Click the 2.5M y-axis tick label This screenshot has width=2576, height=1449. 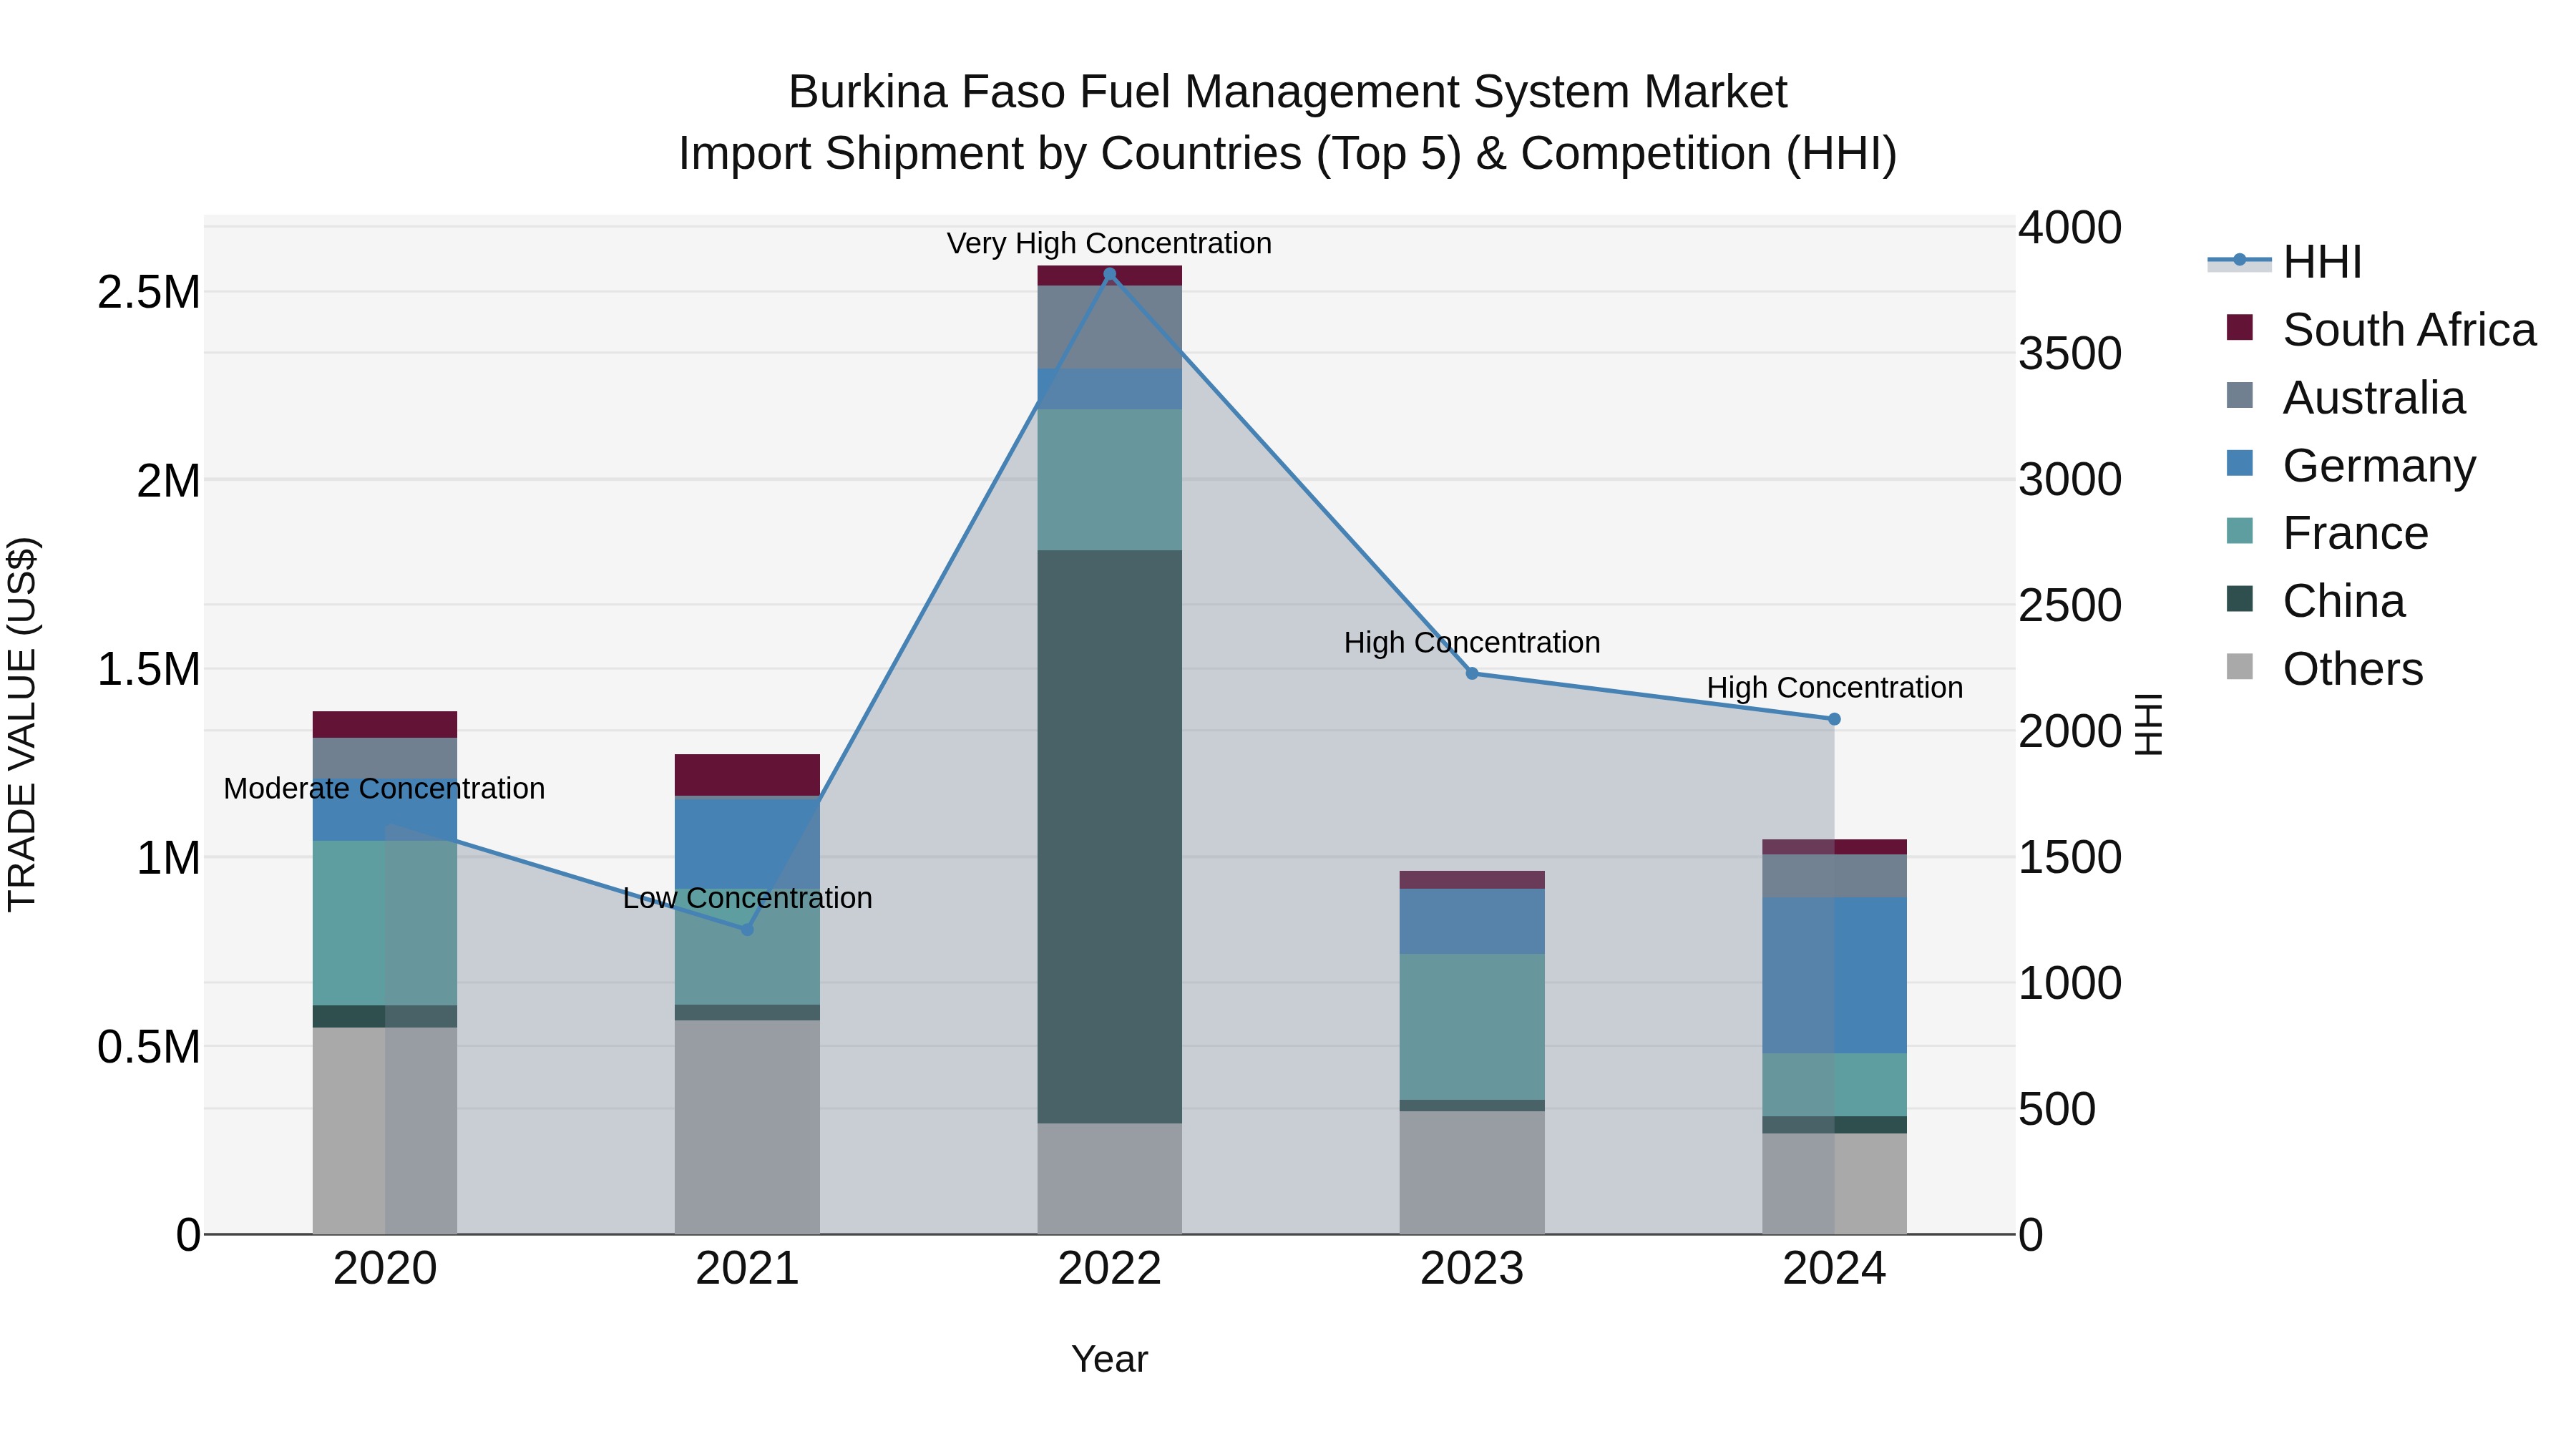[148, 292]
